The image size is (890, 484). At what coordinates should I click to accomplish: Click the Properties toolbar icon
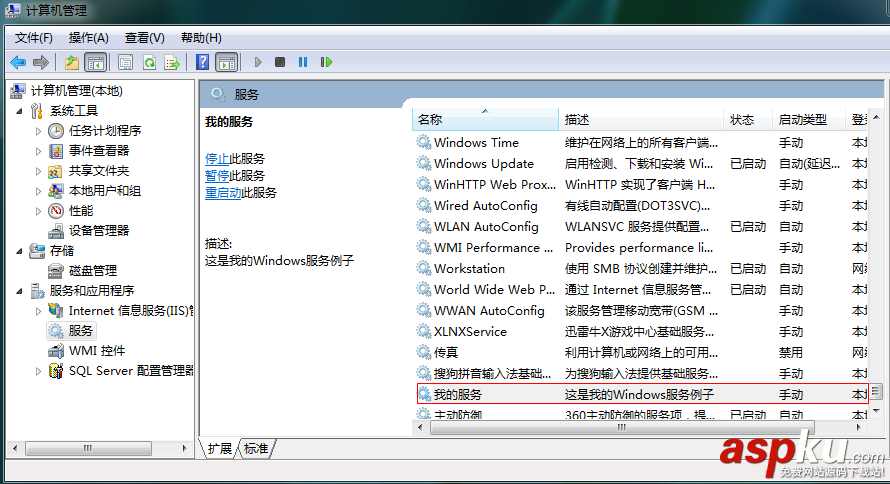pos(125,62)
